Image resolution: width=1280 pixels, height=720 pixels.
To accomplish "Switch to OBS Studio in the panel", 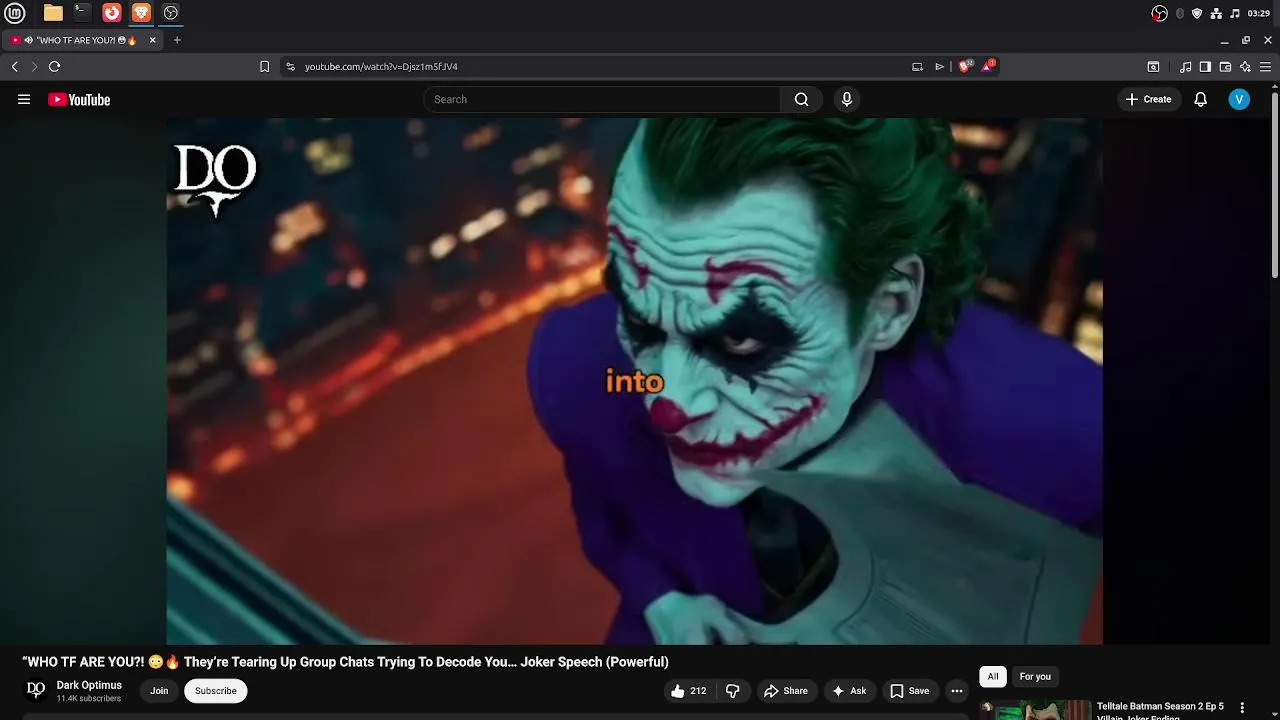I will pyautogui.click(x=171, y=13).
